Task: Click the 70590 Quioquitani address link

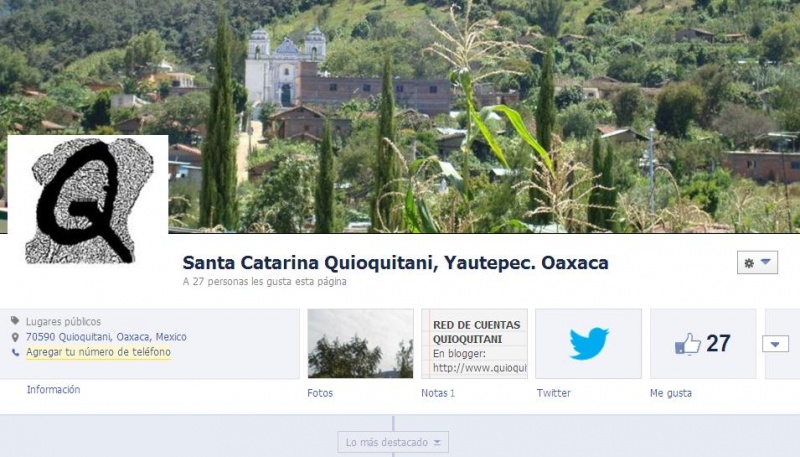Action: coord(106,337)
